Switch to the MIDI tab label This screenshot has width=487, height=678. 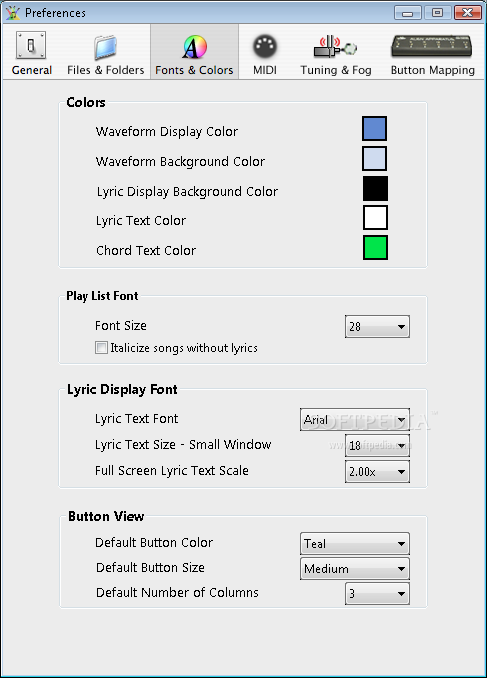(x=265, y=70)
